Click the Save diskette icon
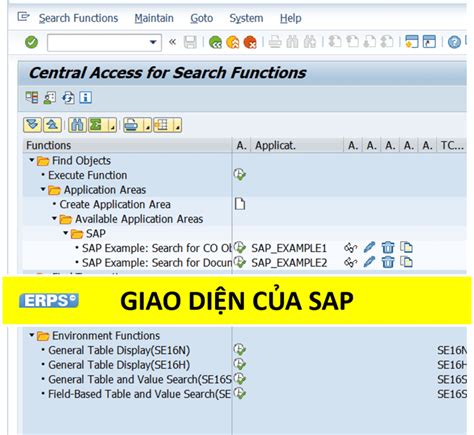Image resolution: width=474 pixels, height=435 pixels. coord(190,42)
